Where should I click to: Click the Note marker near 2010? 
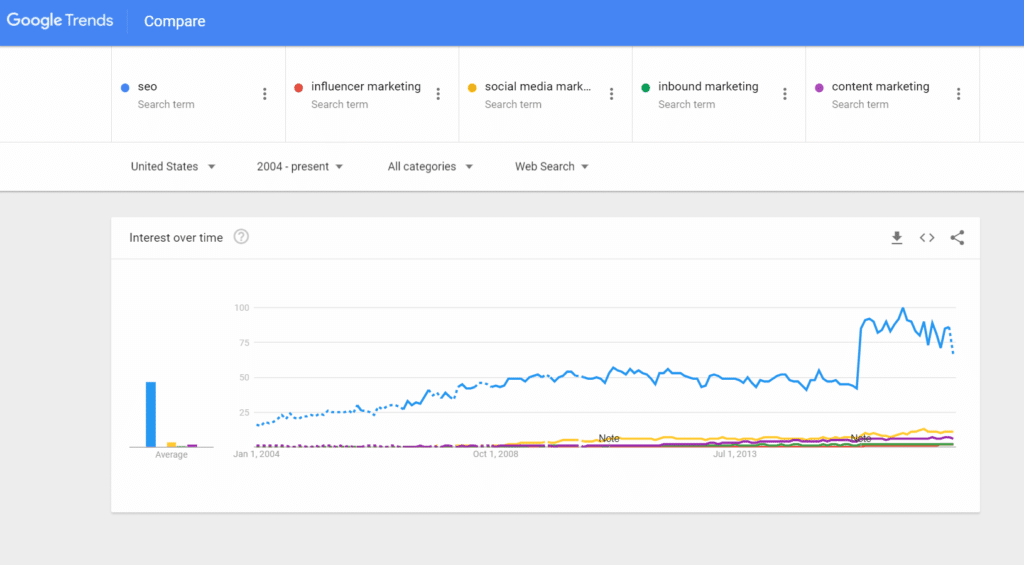coord(609,438)
